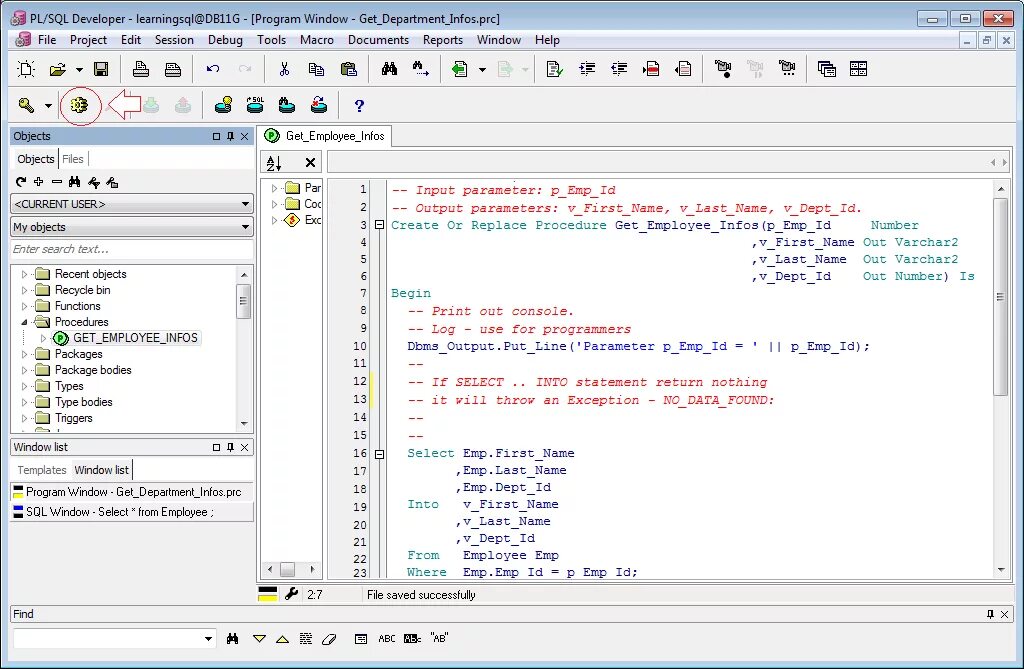The height and width of the screenshot is (669, 1024).
Task: Expand the Packages tree folder
Action: 24,353
